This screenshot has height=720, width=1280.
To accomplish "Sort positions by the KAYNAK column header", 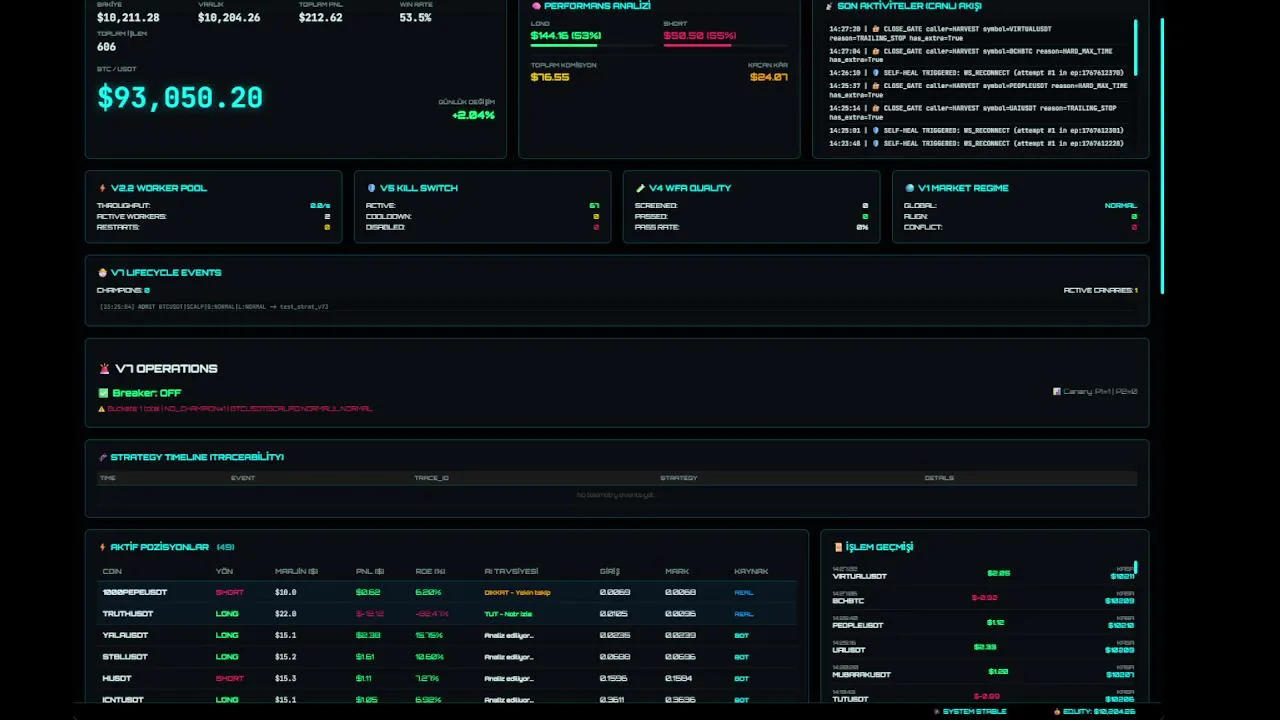I will pos(751,571).
